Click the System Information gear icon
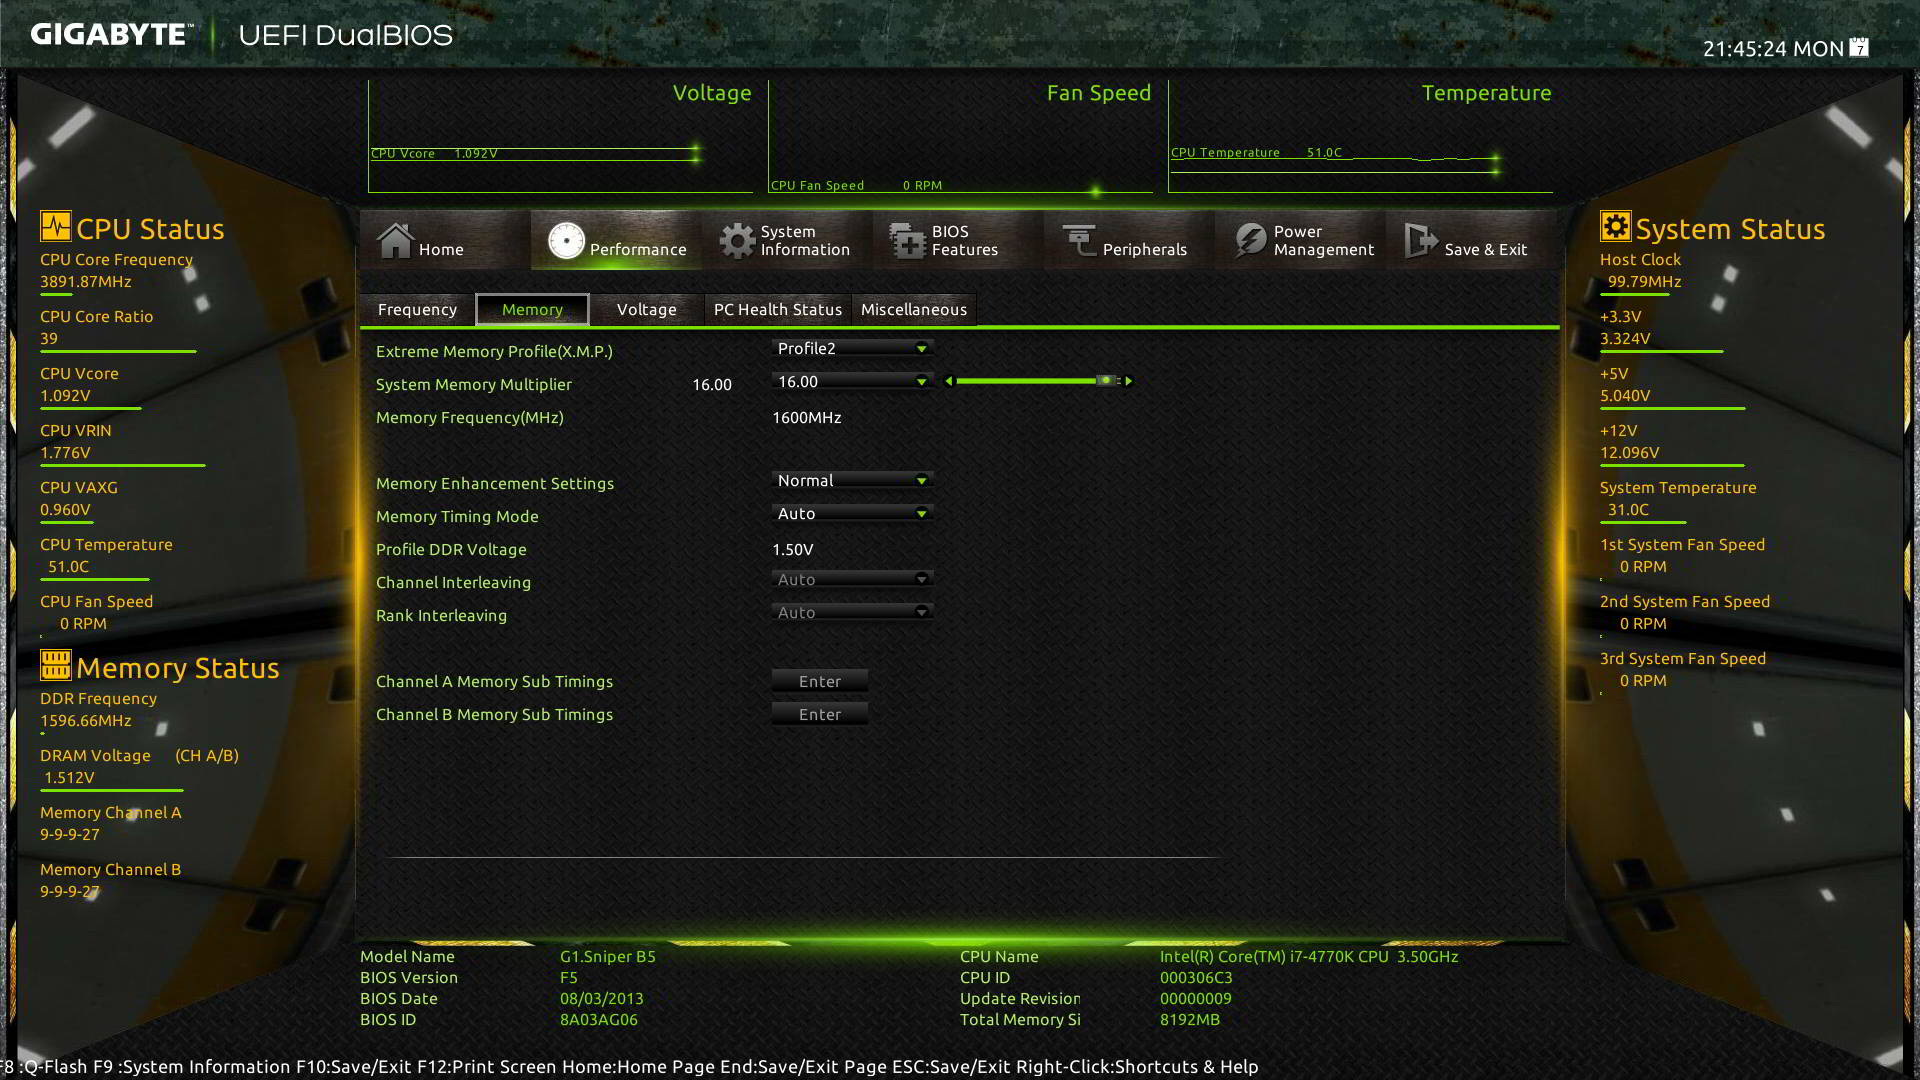The width and height of the screenshot is (1920, 1080). click(737, 240)
